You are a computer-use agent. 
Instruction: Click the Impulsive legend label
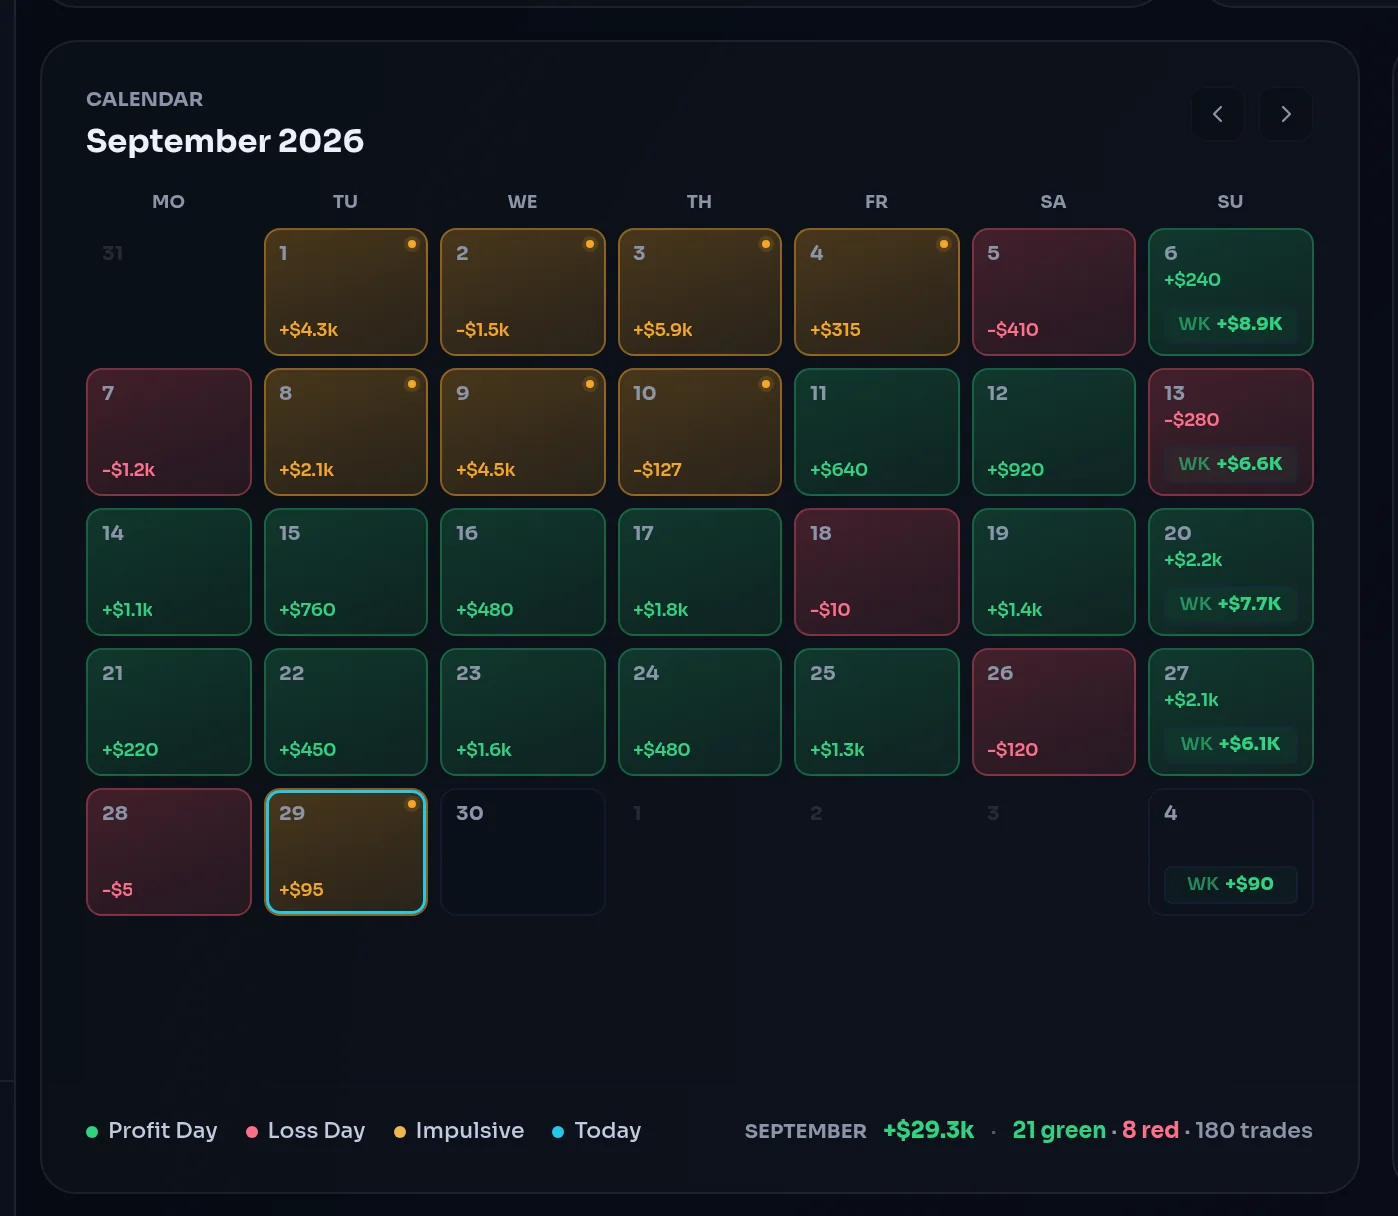pyautogui.click(x=470, y=1131)
